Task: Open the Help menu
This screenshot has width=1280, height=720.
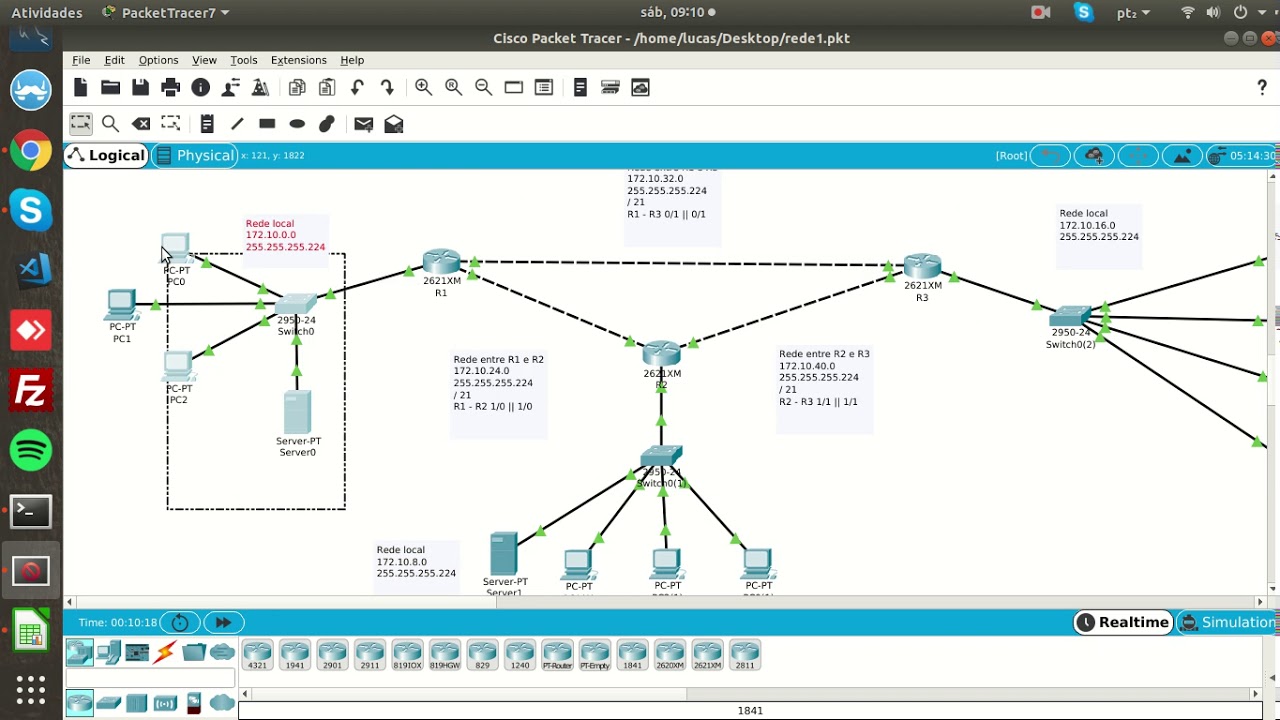Action: 352,60
